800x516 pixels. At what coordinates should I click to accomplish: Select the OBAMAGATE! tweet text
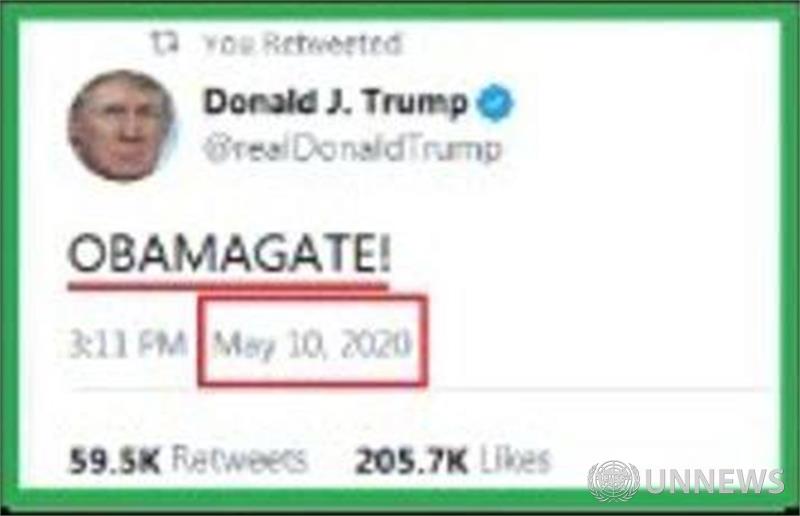point(230,255)
